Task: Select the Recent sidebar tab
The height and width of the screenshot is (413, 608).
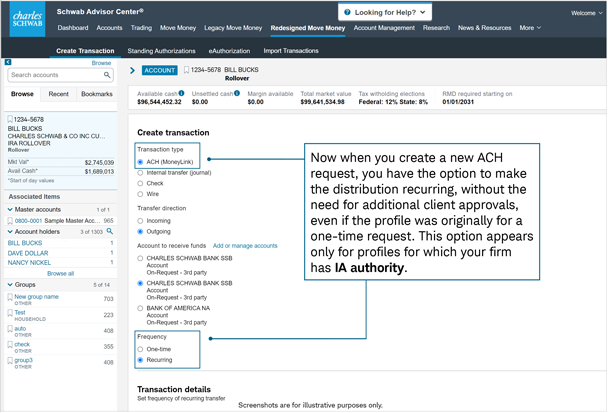Action: pos(58,94)
